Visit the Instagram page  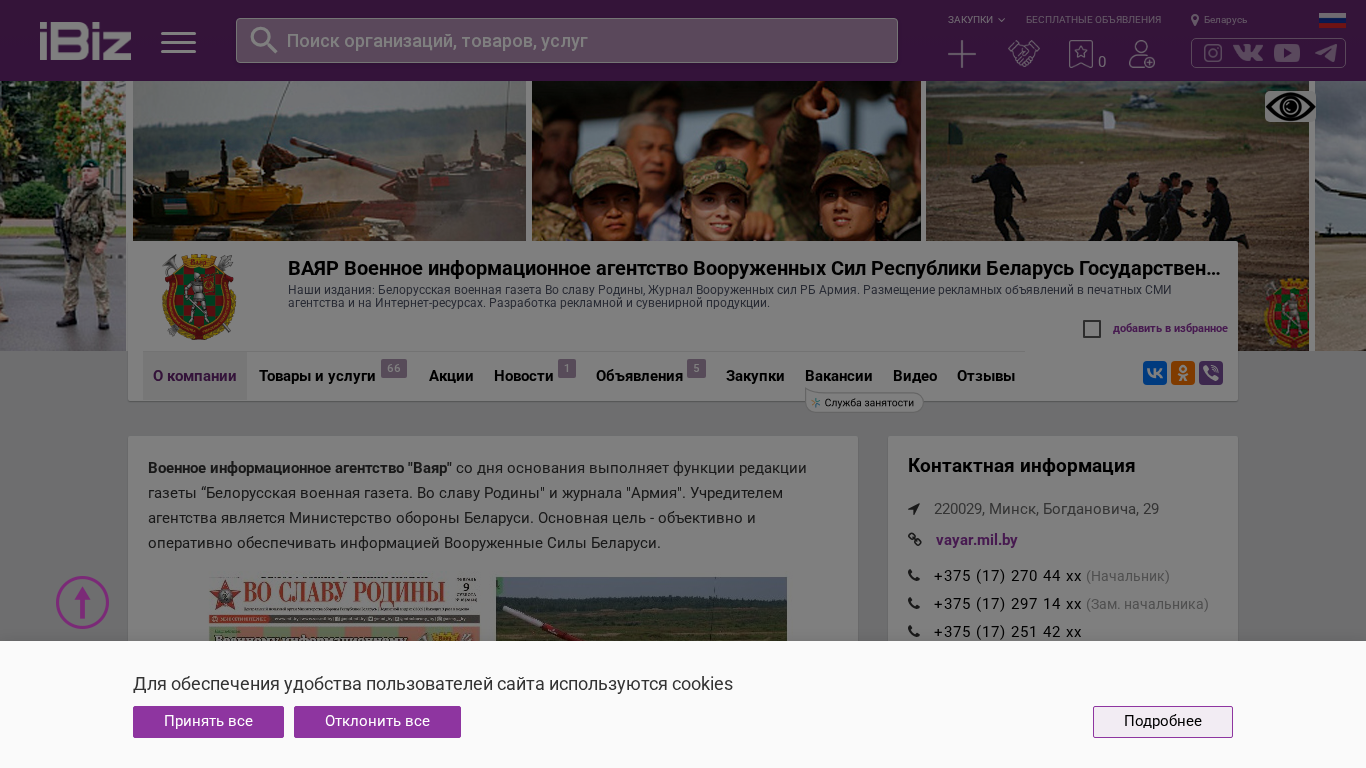coord(1213,53)
